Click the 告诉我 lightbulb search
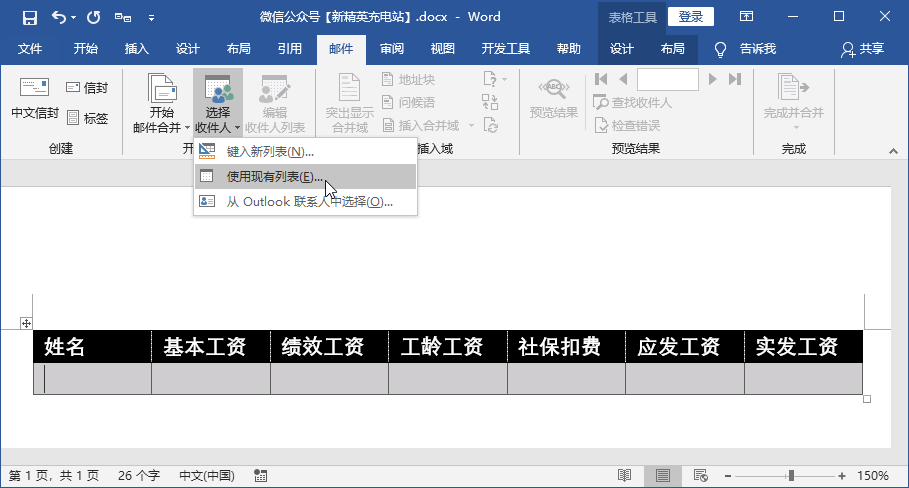 click(x=745, y=49)
